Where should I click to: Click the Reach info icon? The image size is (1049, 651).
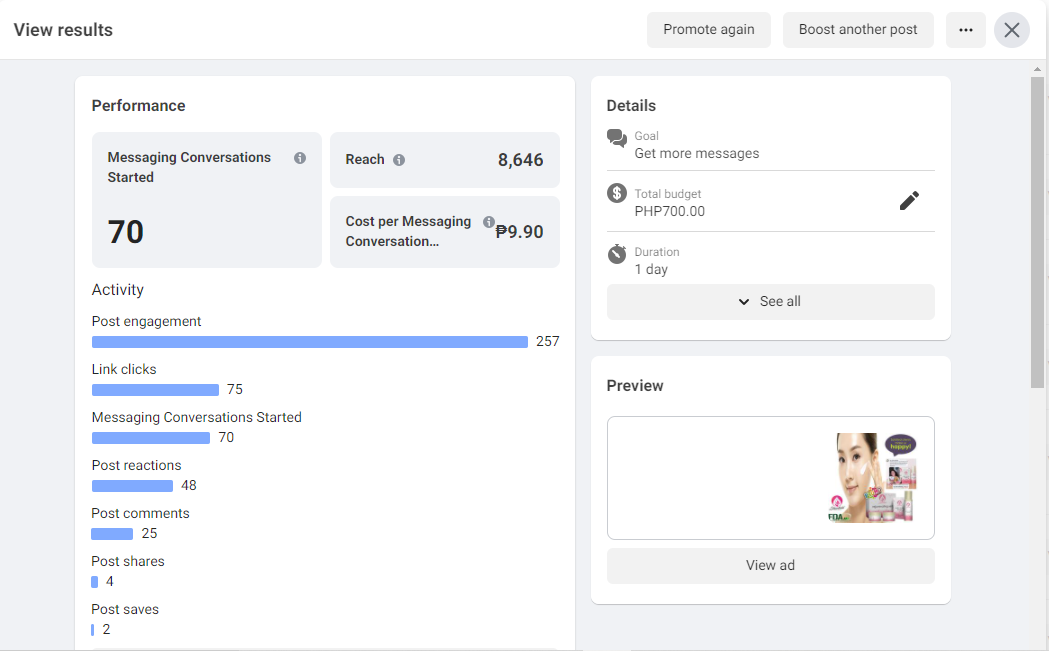[x=399, y=160]
